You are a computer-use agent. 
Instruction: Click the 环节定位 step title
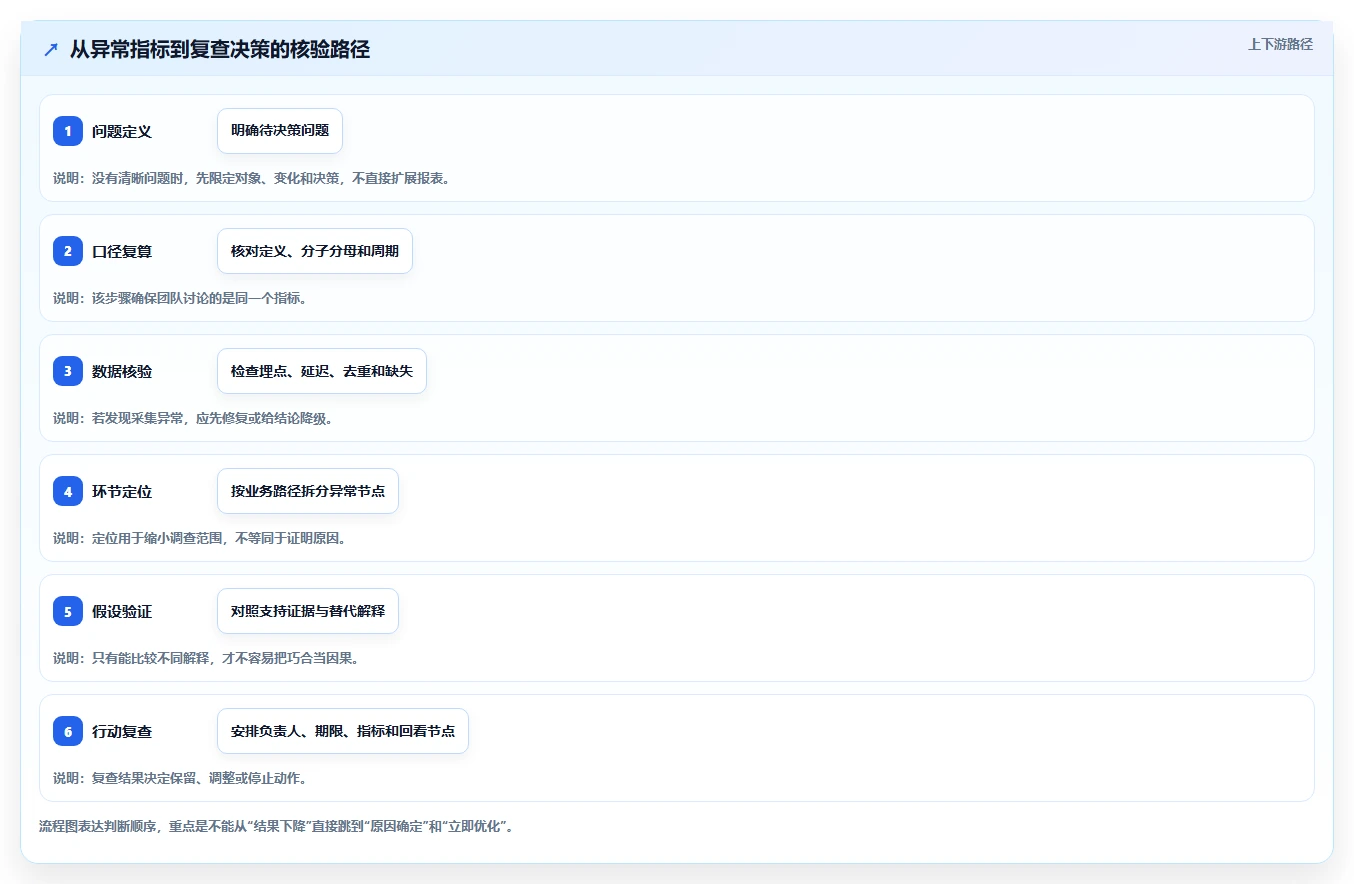click(x=122, y=491)
